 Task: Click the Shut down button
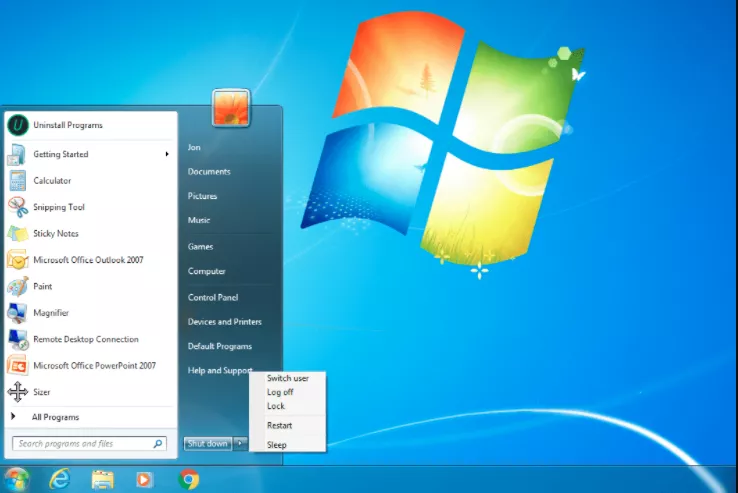point(208,444)
